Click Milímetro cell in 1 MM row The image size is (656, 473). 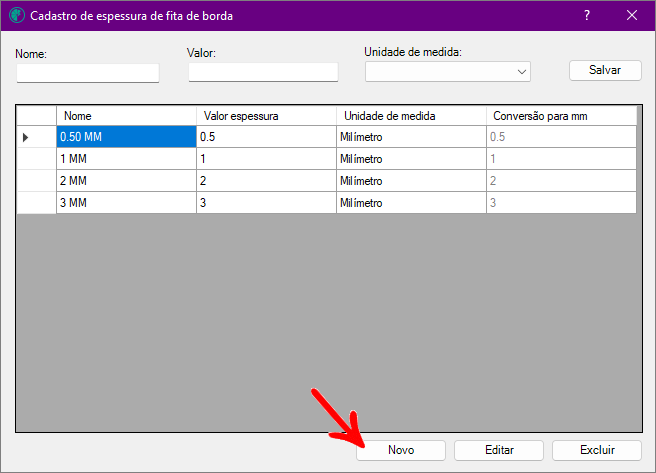[411, 159]
